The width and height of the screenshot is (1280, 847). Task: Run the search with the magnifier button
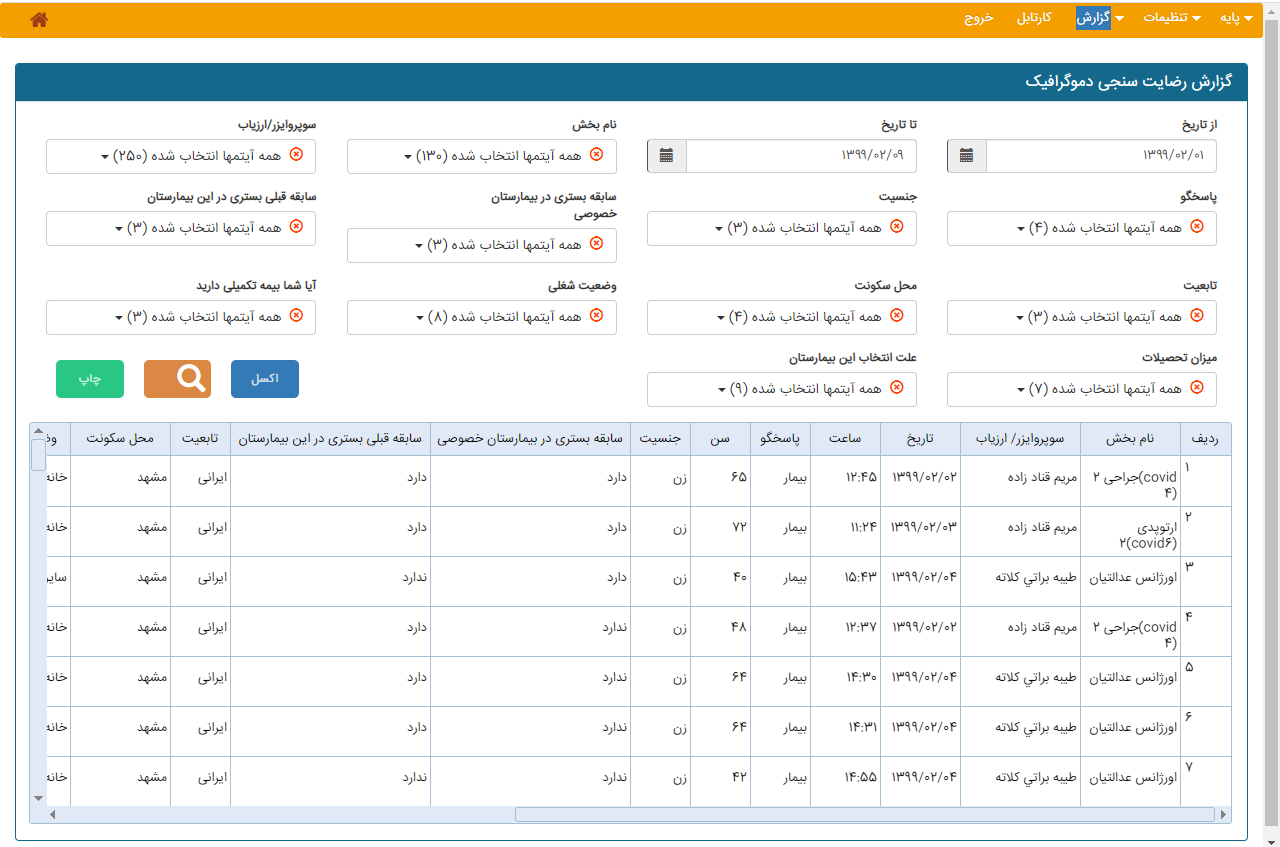pos(178,379)
